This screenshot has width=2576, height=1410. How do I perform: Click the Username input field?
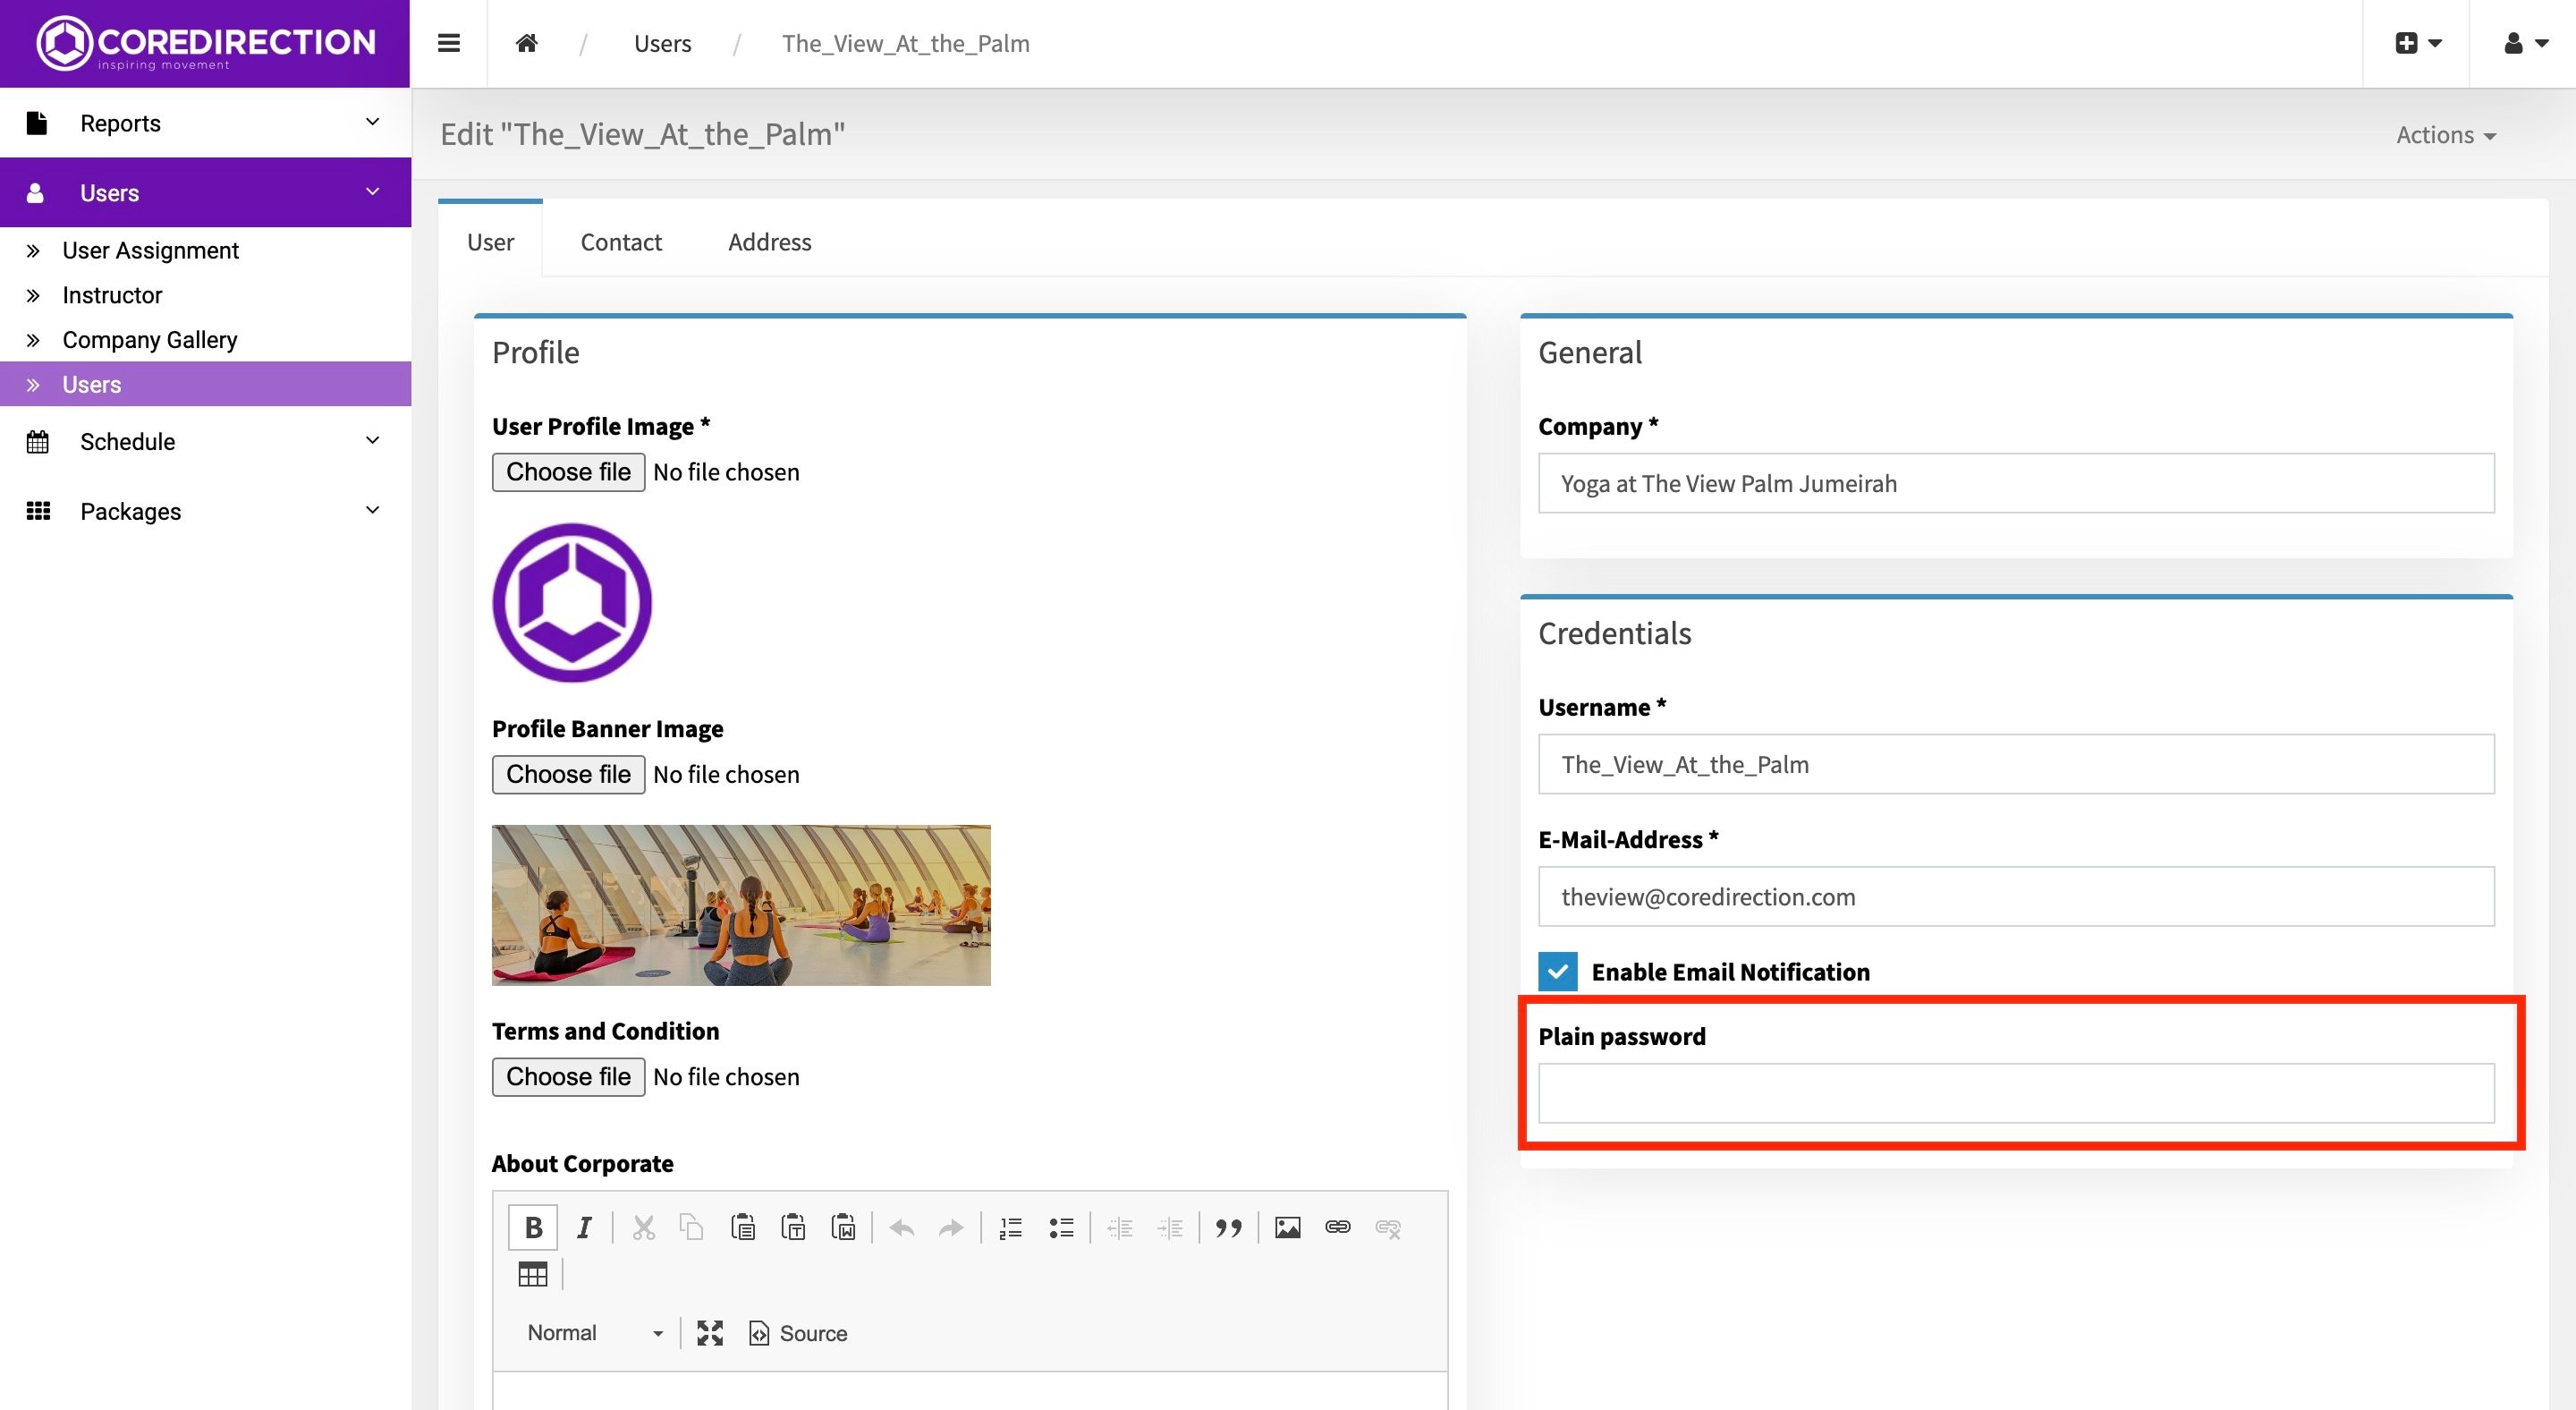pyautogui.click(x=2016, y=764)
